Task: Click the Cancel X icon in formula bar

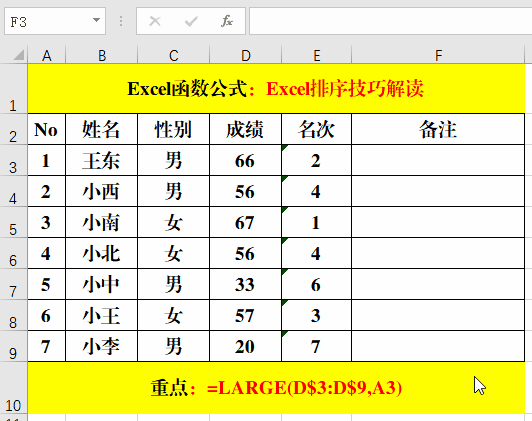Action: tap(155, 21)
